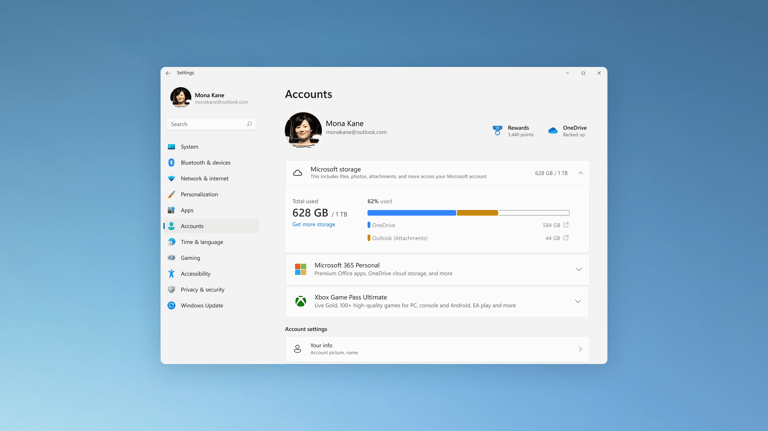This screenshot has width=768, height=431.
Task: Click the Time & language globe icon
Action: 171,242
